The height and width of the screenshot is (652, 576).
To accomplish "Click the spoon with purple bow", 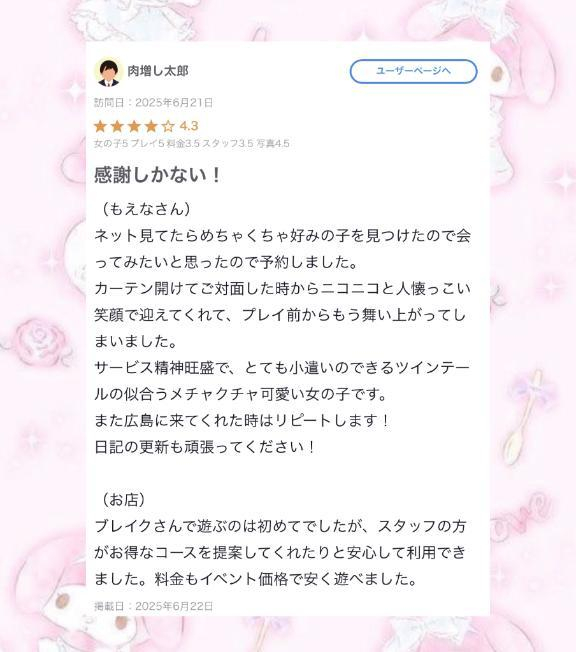I will click(525, 417).
